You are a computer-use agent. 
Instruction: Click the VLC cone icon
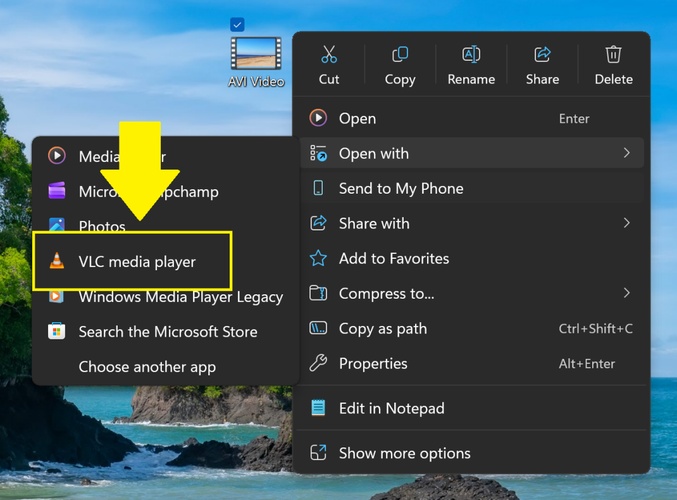tap(57, 261)
